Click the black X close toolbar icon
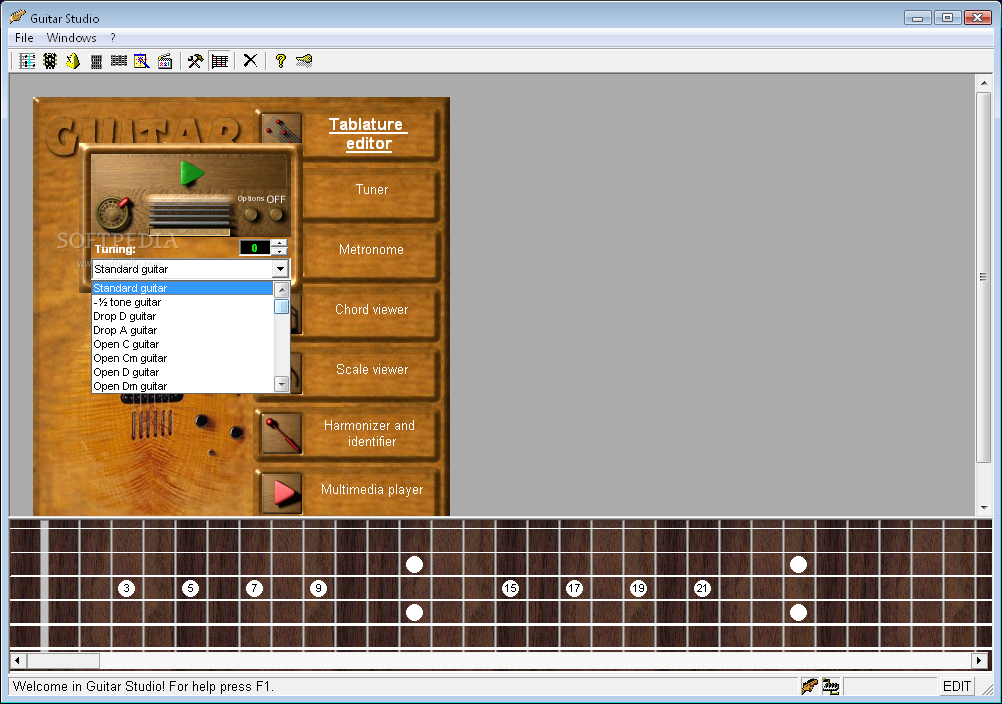1002x704 pixels. pyautogui.click(x=250, y=61)
